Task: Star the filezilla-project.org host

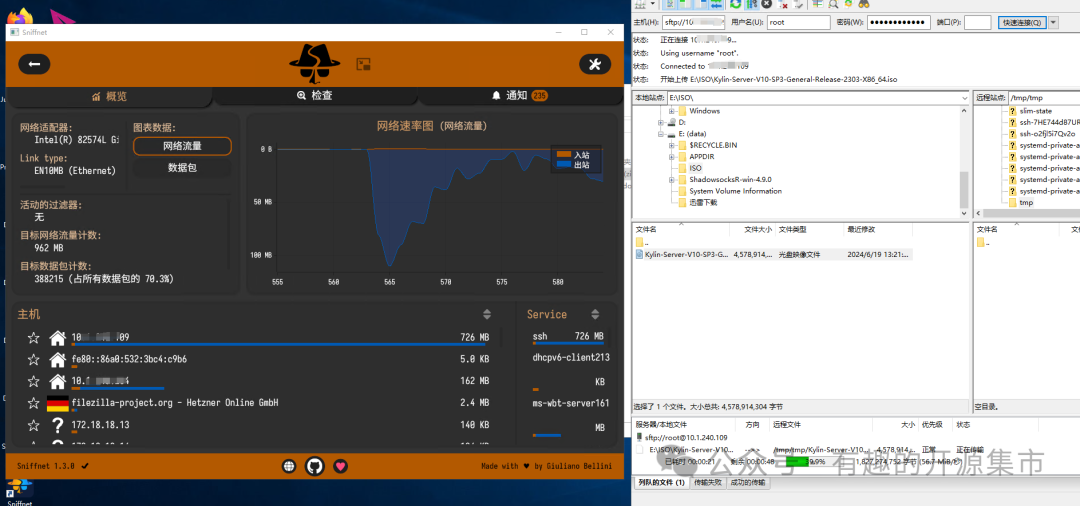Action: click(32, 403)
